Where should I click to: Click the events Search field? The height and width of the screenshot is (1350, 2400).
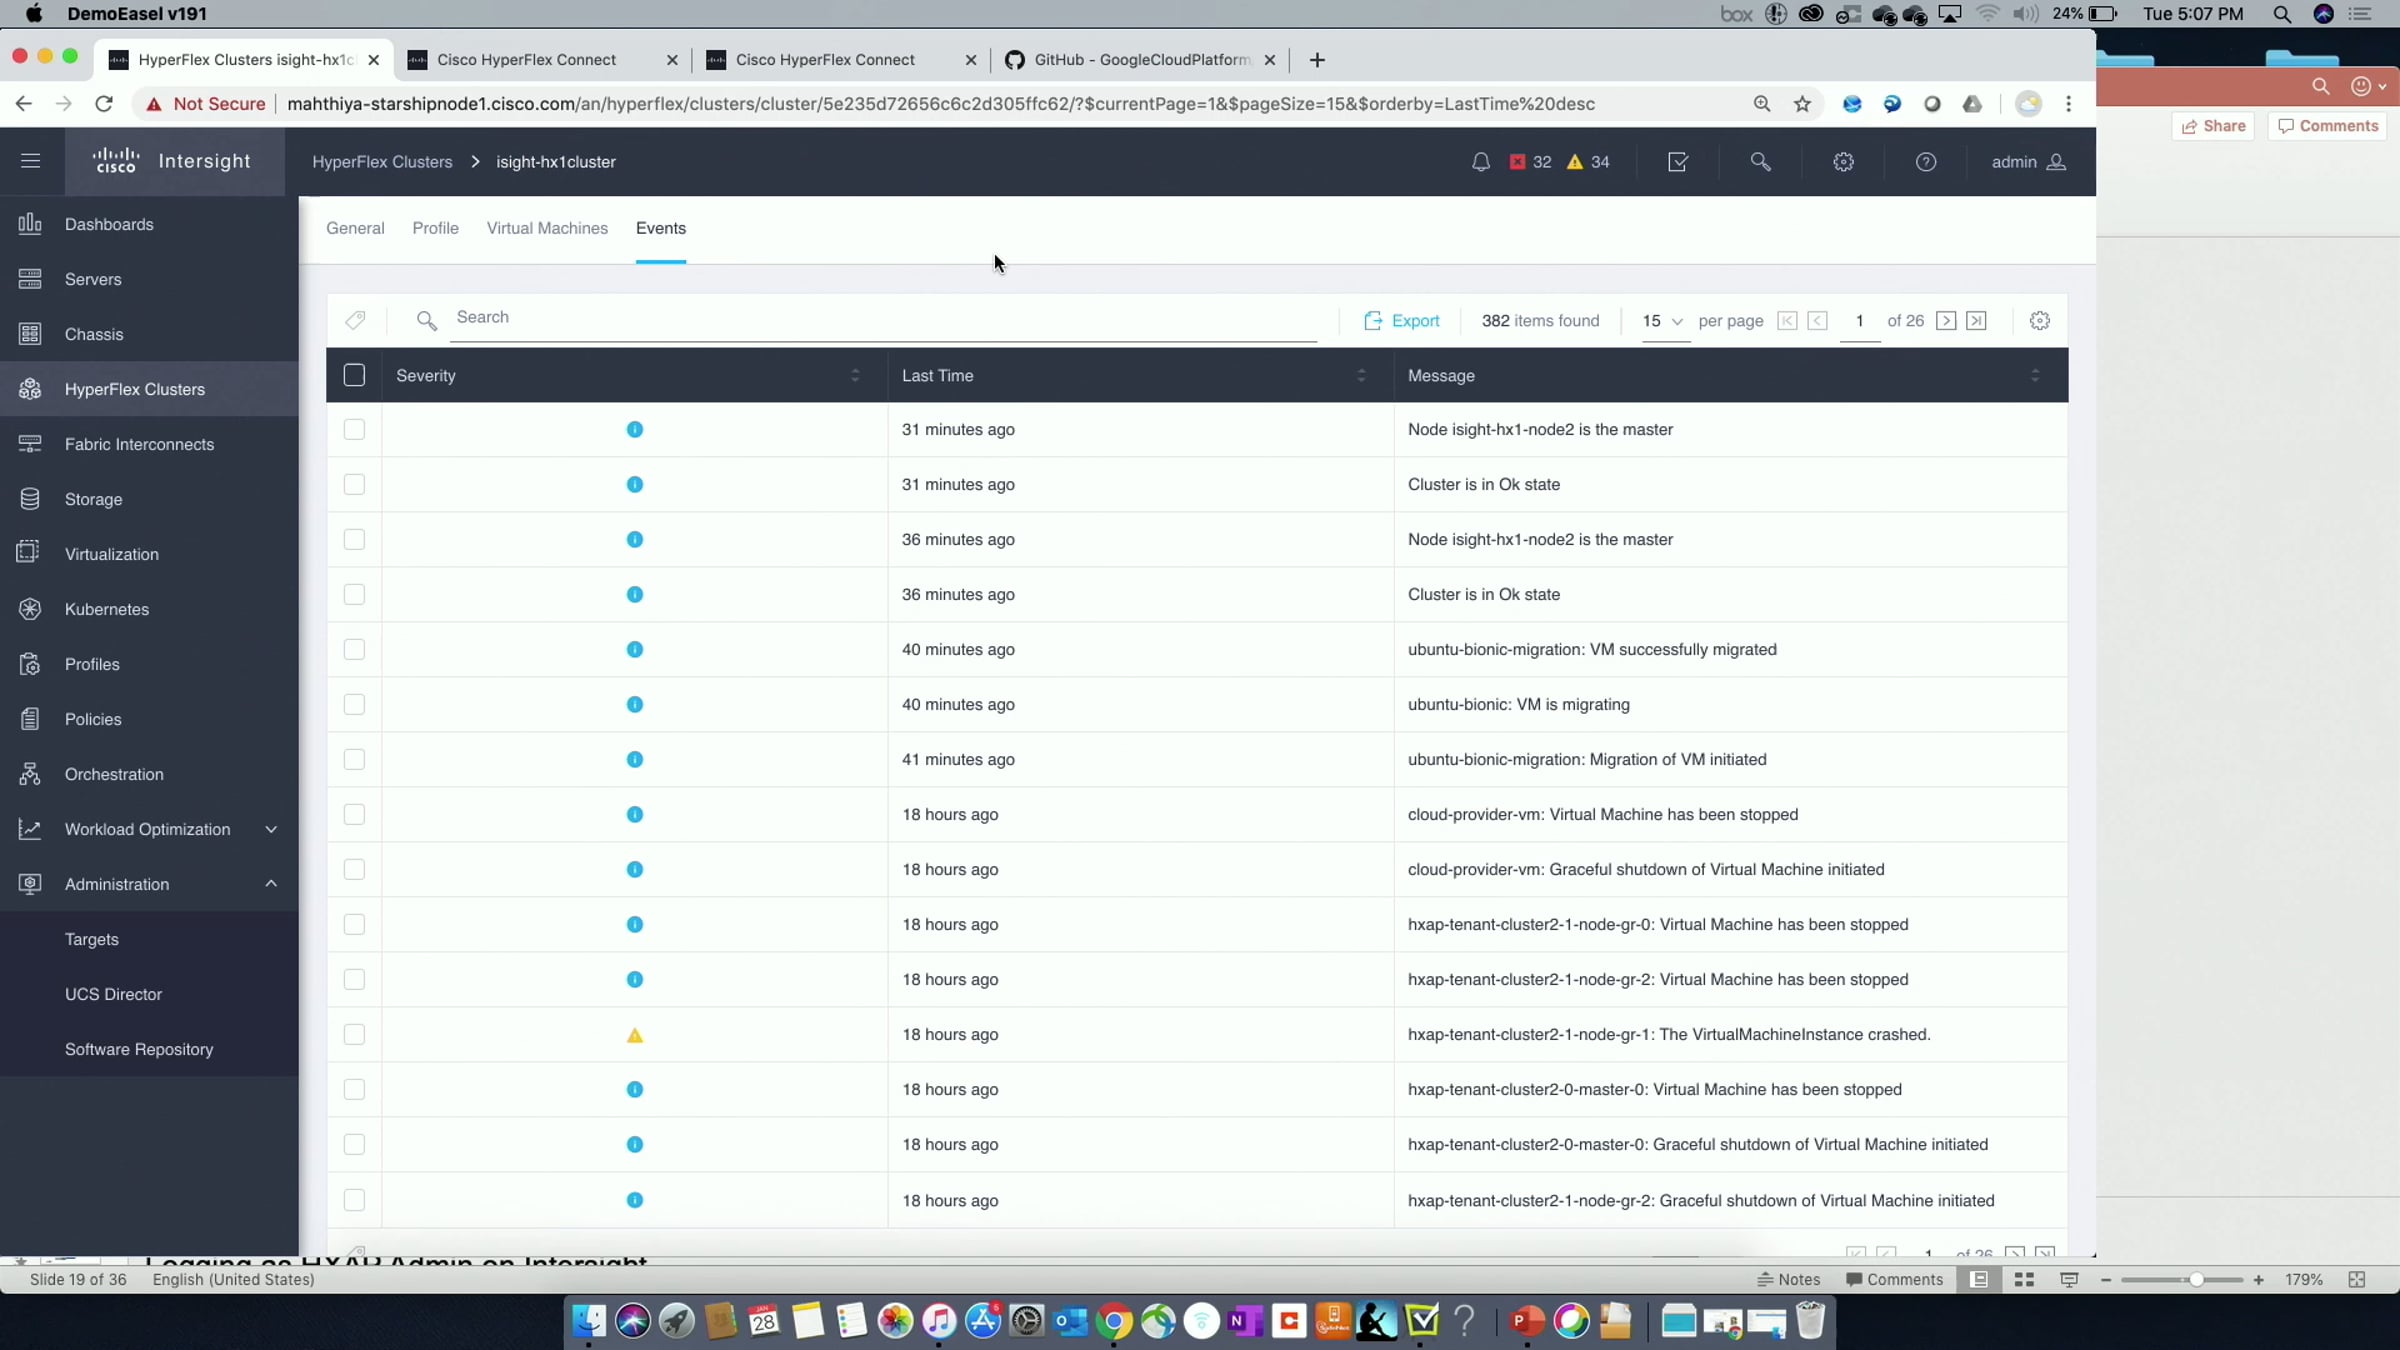883,318
